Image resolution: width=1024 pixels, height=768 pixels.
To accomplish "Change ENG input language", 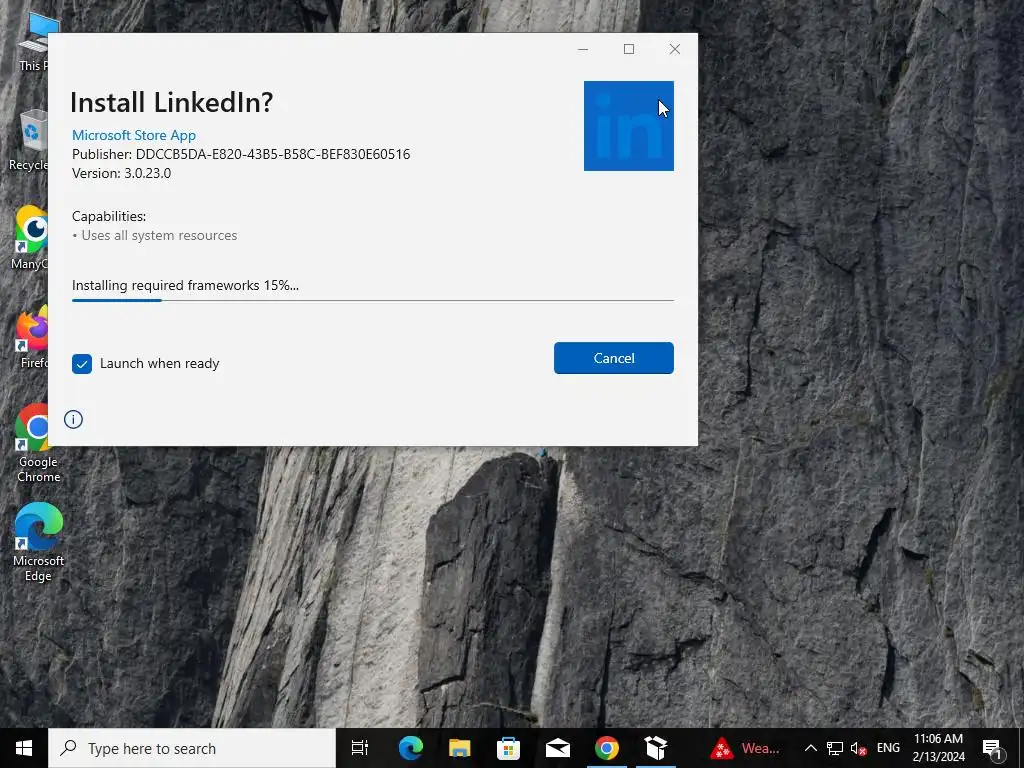I will 888,748.
